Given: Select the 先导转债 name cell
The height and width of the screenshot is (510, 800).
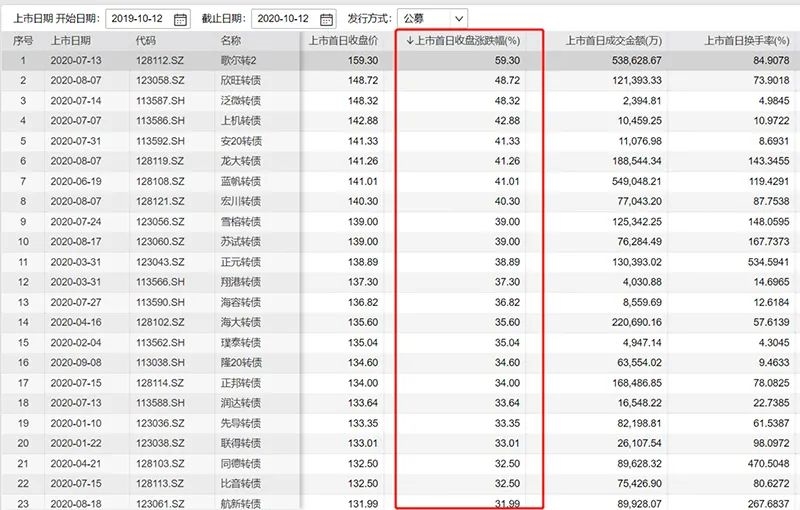Looking at the screenshot, I should click(241, 423).
